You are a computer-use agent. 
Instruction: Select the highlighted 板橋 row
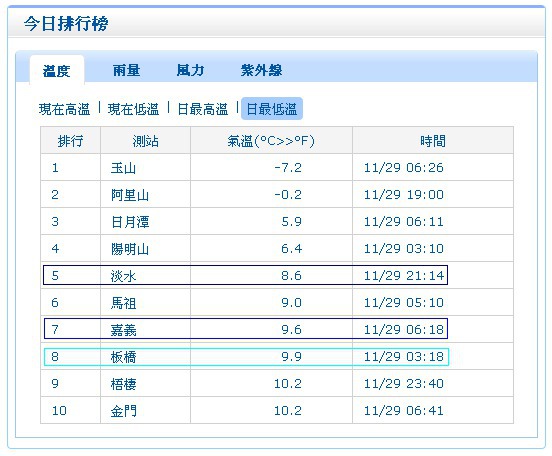[x=246, y=357]
